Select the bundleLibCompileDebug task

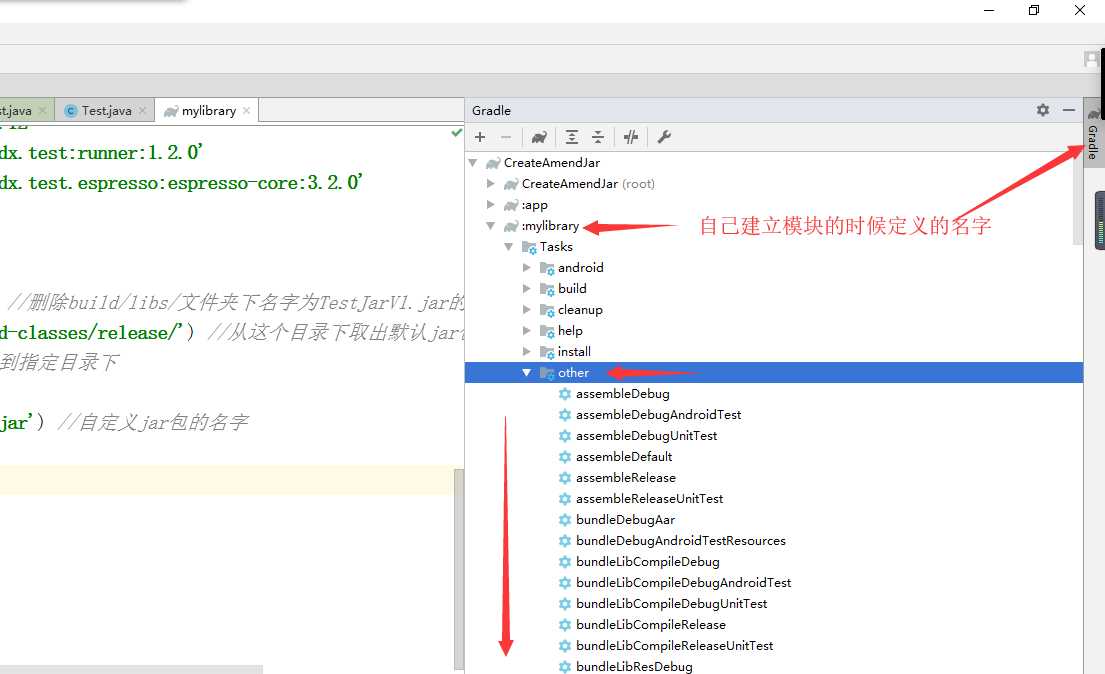pos(648,562)
